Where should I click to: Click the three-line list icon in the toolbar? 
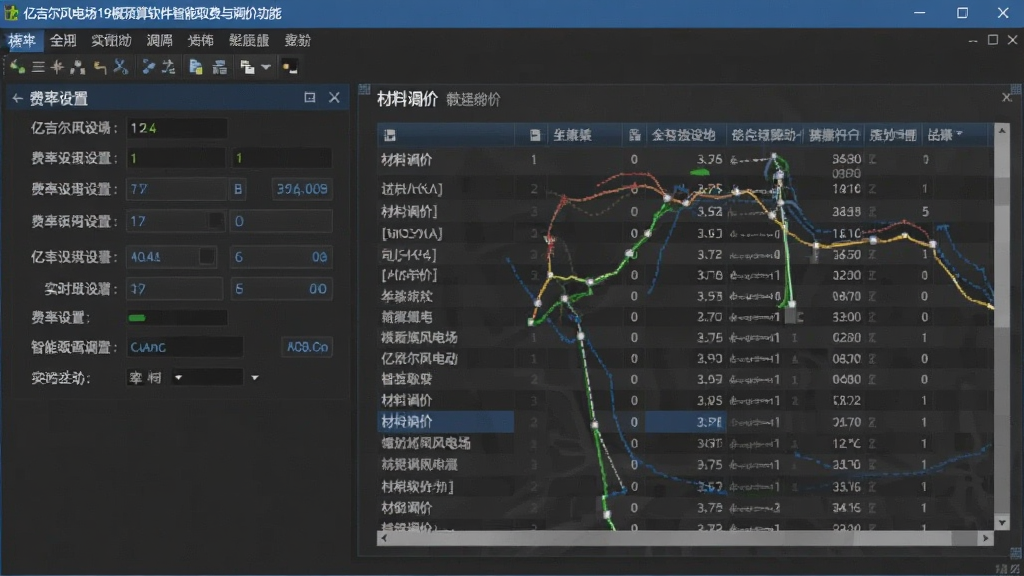point(39,67)
